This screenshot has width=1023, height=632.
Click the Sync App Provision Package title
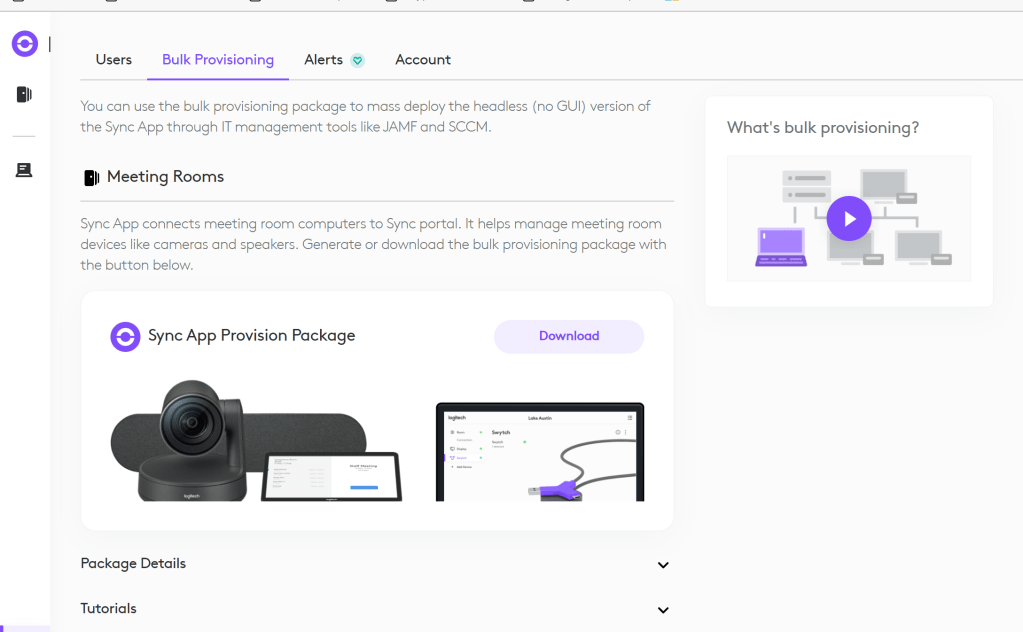click(251, 336)
